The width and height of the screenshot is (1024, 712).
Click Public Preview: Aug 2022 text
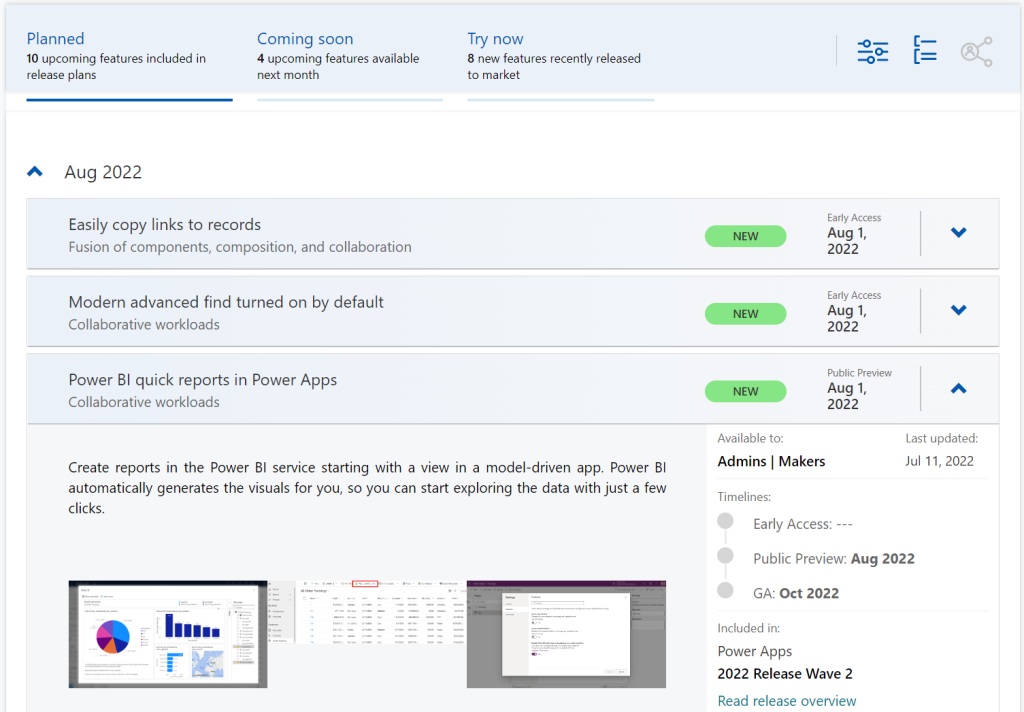[x=834, y=558]
